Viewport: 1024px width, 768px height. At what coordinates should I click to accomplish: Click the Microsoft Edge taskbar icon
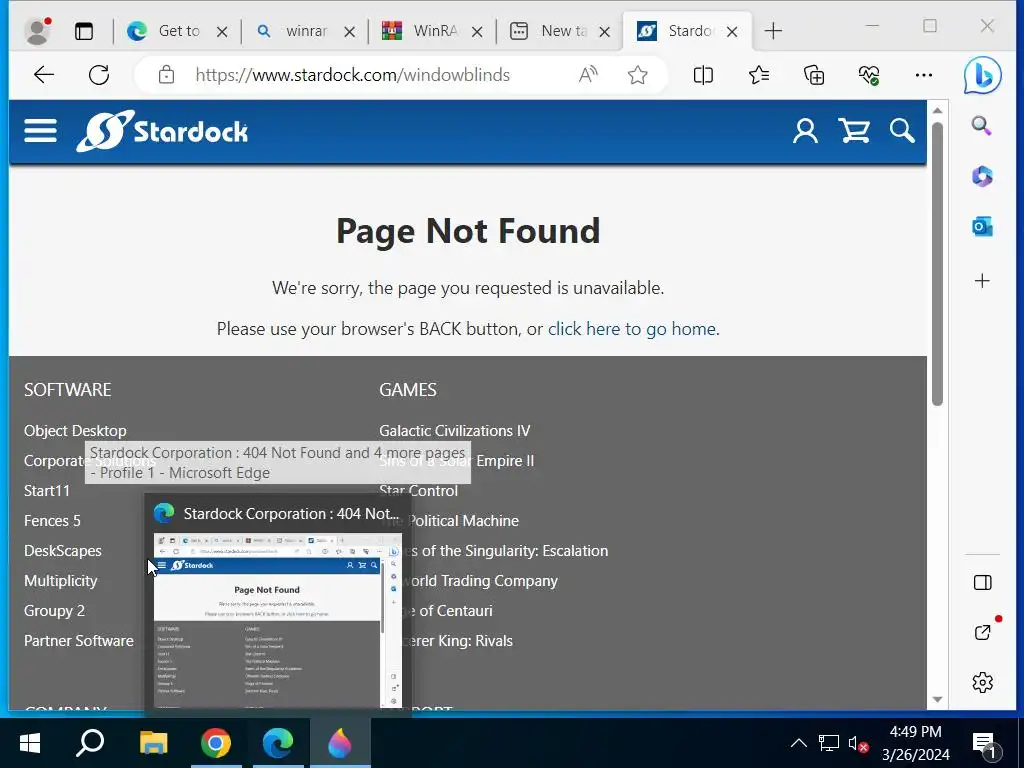pos(278,743)
